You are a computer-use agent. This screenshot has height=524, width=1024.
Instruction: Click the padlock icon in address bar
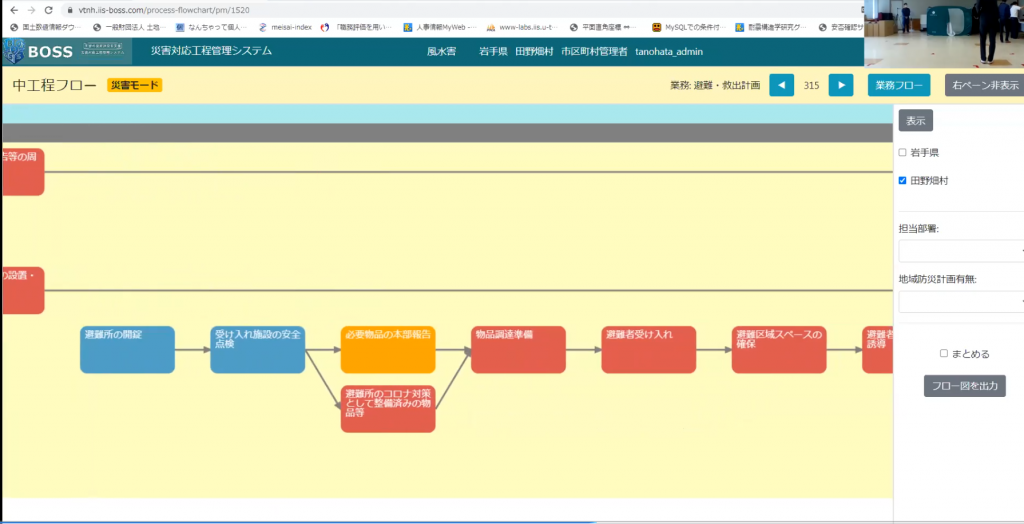tap(69, 9)
